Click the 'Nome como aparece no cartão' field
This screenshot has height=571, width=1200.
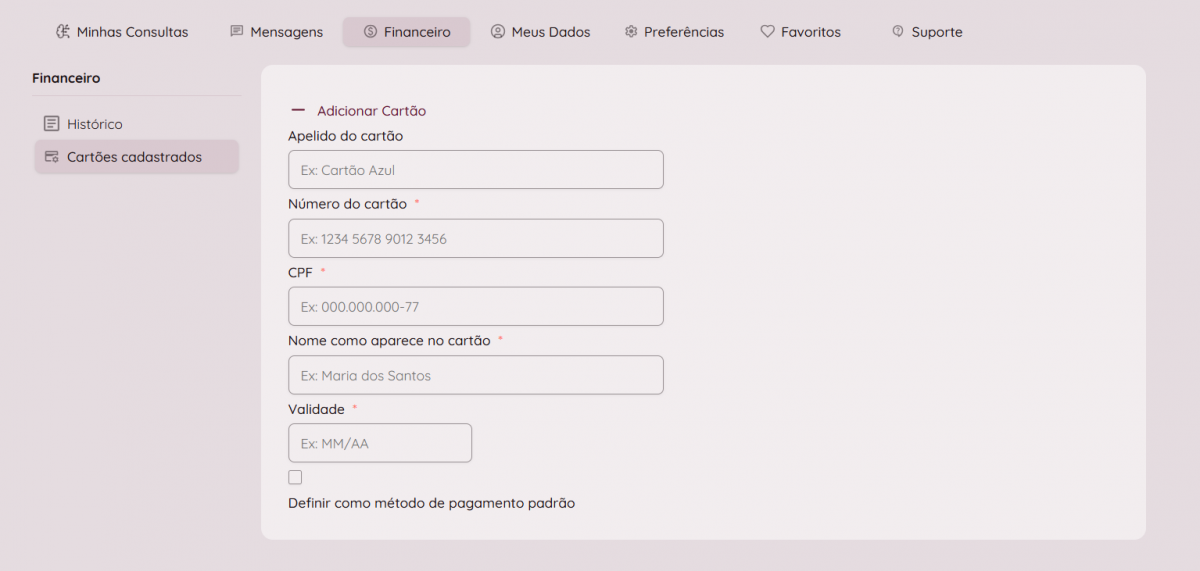[475, 375]
